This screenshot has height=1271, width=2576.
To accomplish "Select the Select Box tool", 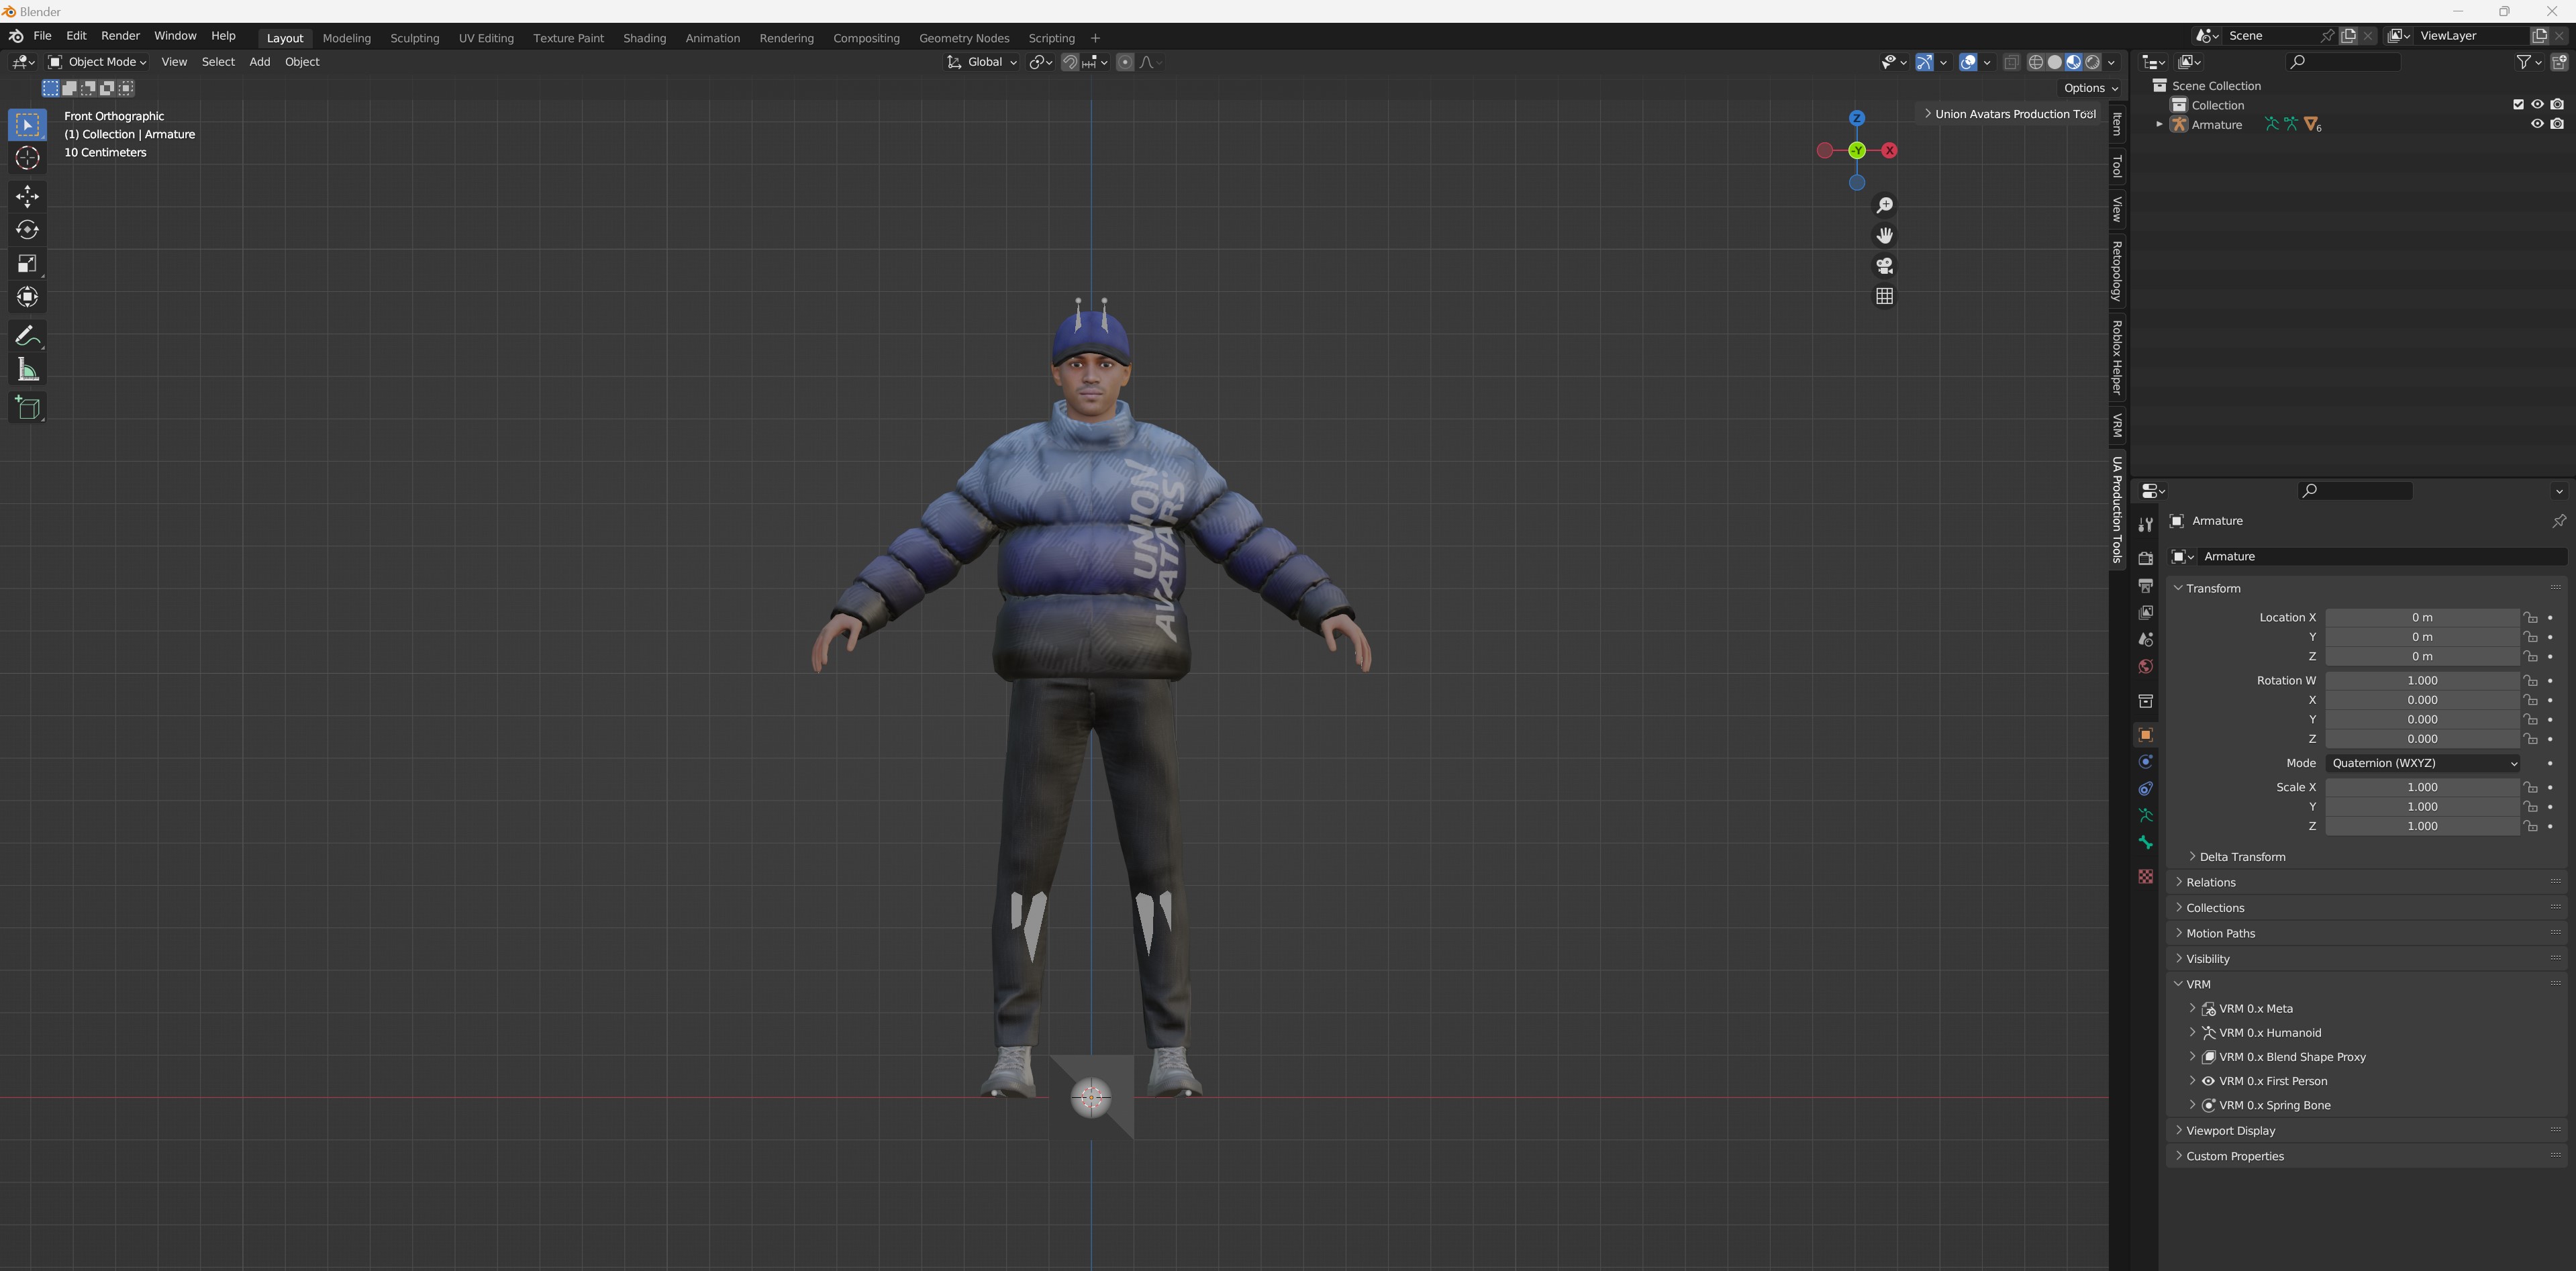I will (27, 125).
